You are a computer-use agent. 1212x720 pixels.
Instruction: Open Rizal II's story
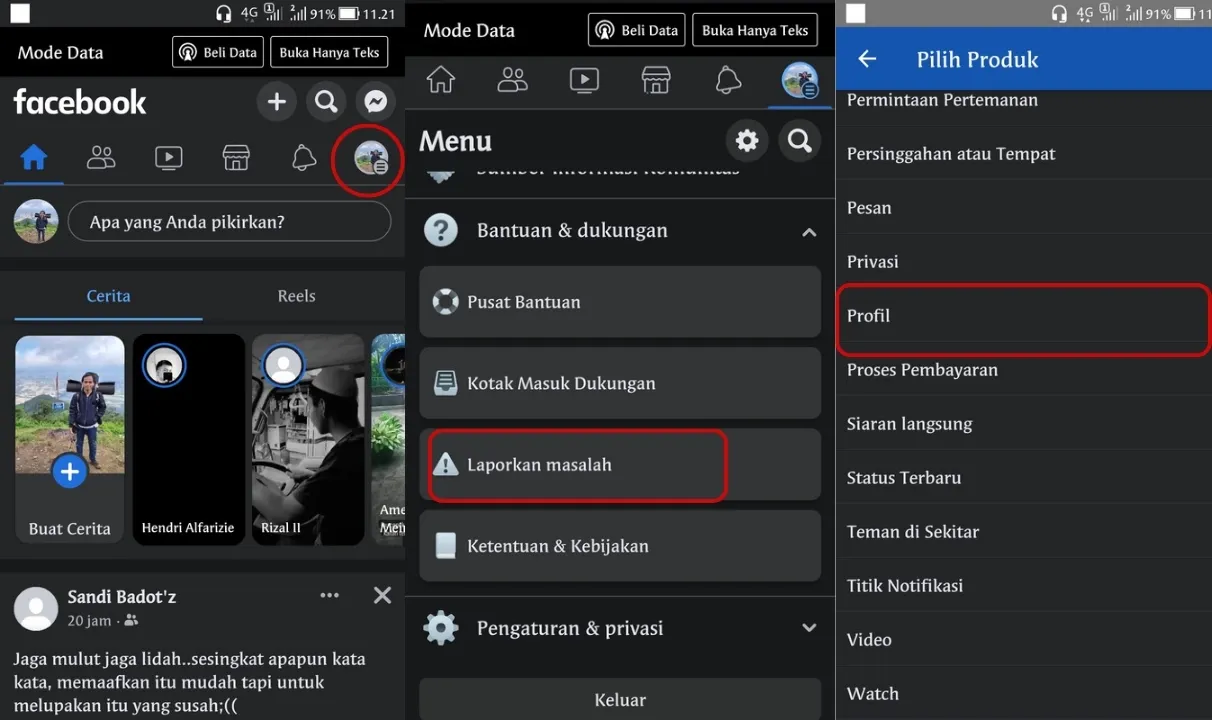click(x=307, y=440)
